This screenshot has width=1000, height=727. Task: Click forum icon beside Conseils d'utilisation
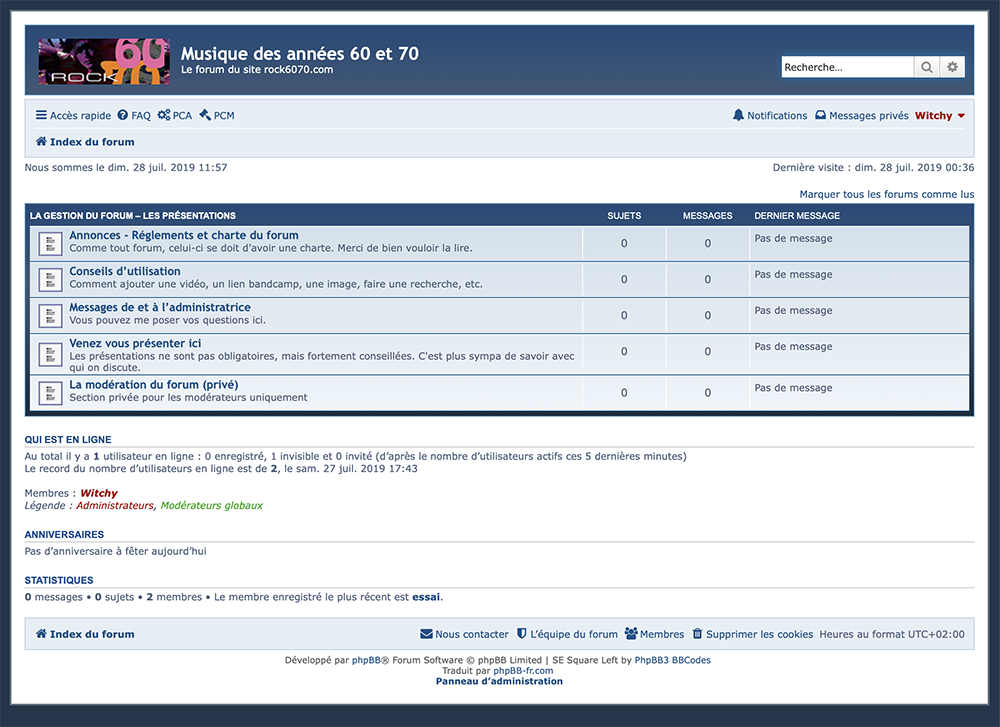click(50, 279)
